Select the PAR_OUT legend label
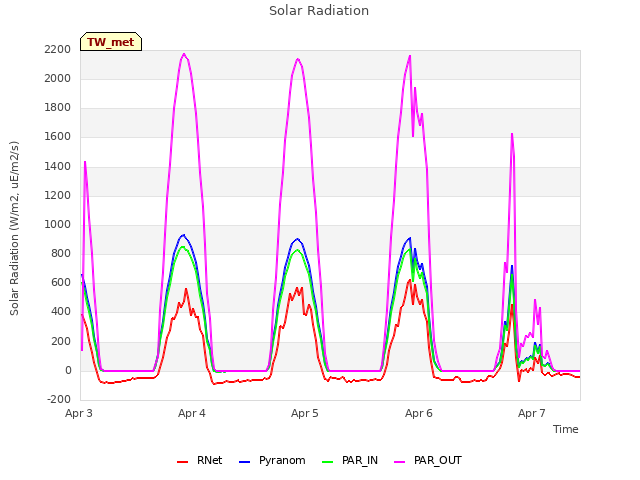Image resolution: width=640 pixels, height=480 pixels. pos(438,460)
